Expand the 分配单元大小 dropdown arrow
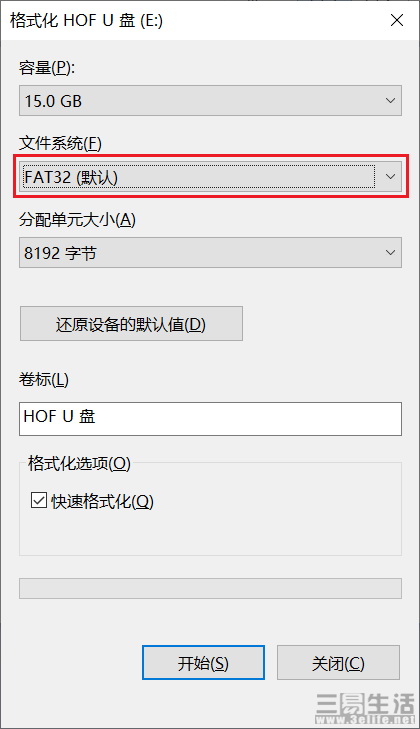The height and width of the screenshot is (729, 420). click(390, 252)
